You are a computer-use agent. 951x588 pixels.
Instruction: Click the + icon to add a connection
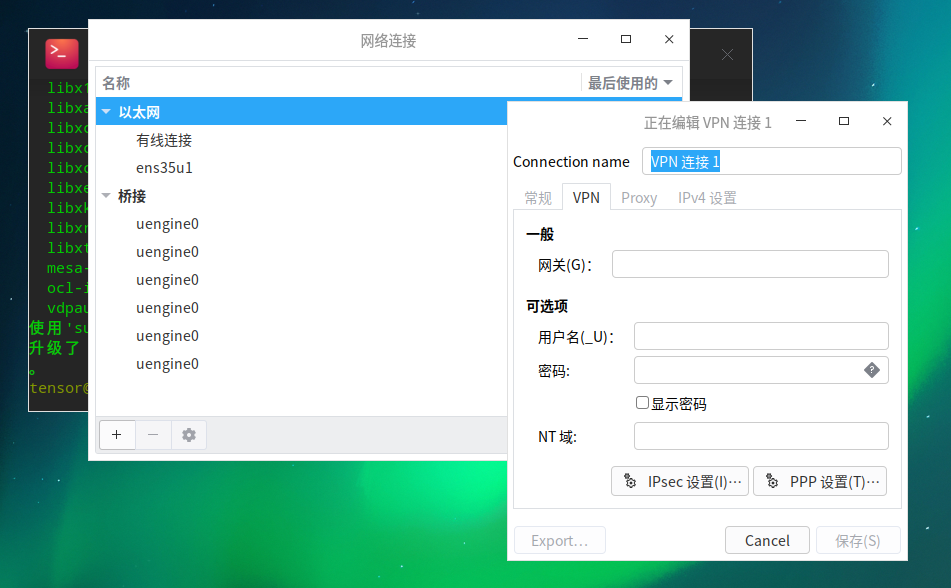click(117, 435)
